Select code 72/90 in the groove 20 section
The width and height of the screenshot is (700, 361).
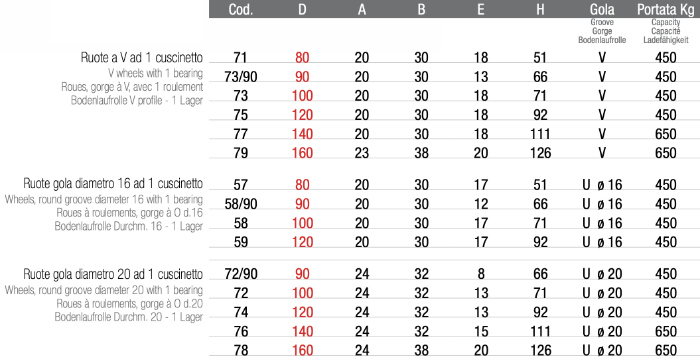point(241,274)
